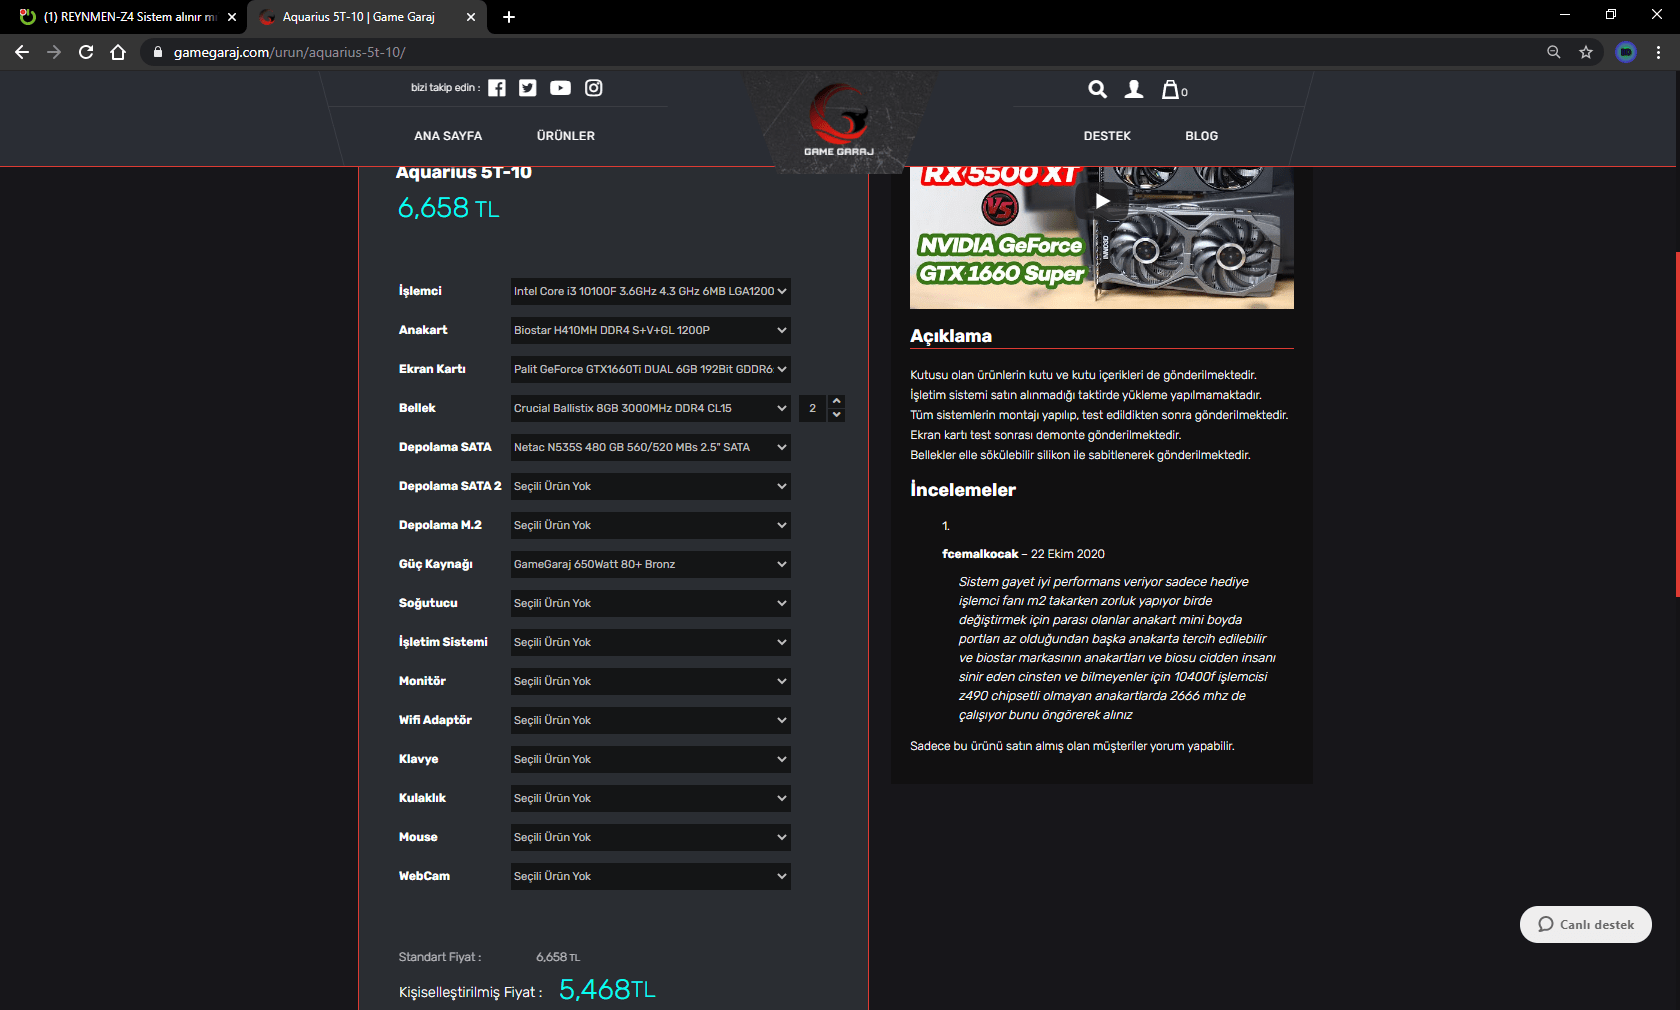Open Game Garaj Facebook page icon
Screen dimensions: 1680x1010
497,88
